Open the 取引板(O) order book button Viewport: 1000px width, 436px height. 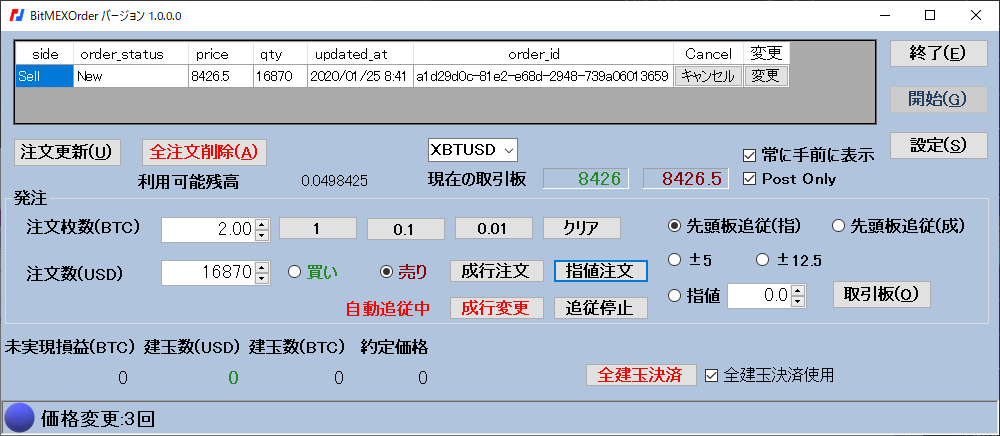pos(881,294)
